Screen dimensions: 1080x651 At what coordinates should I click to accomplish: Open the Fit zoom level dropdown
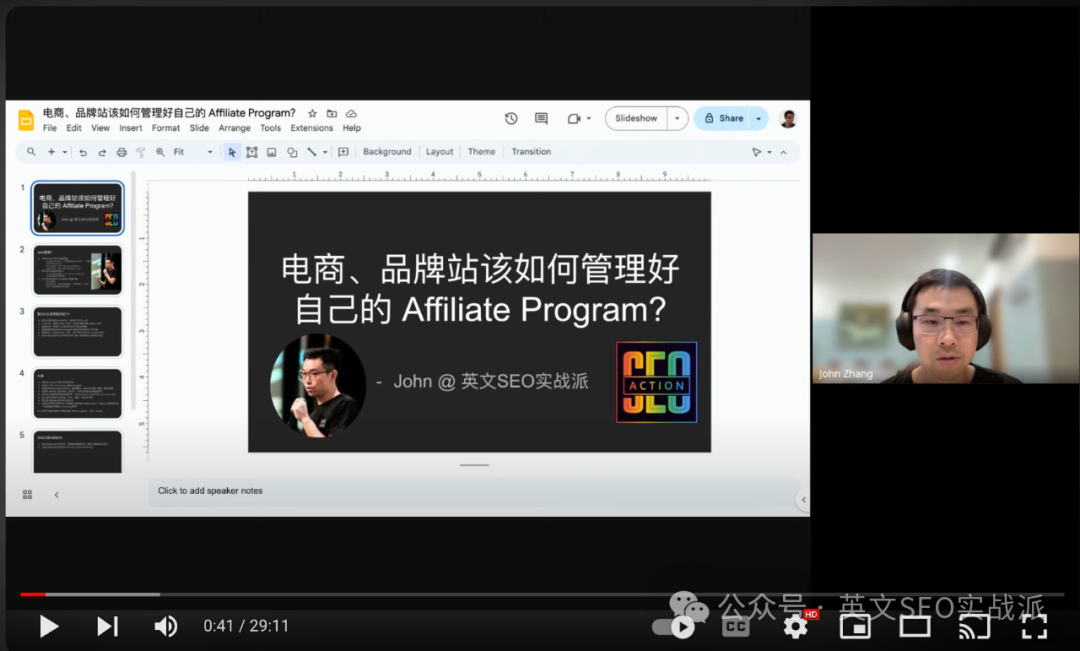tap(193, 152)
